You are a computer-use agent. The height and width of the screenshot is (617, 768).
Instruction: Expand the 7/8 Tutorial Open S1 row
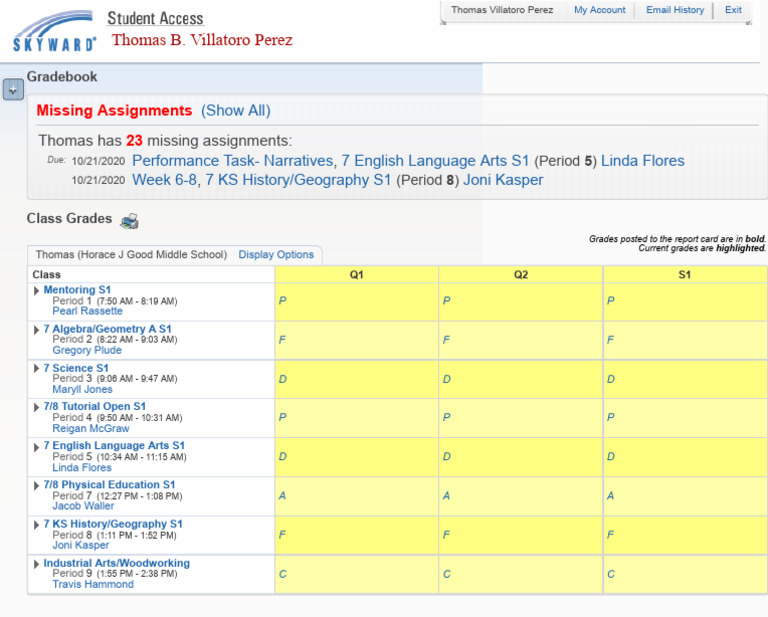tap(36, 407)
